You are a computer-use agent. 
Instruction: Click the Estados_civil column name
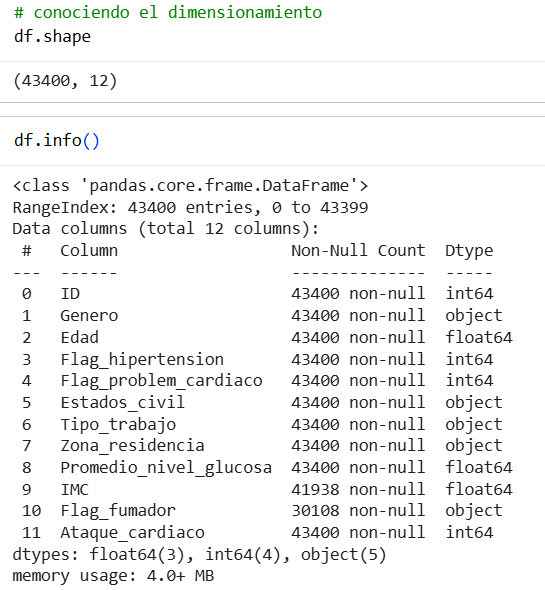(x=123, y=403)
